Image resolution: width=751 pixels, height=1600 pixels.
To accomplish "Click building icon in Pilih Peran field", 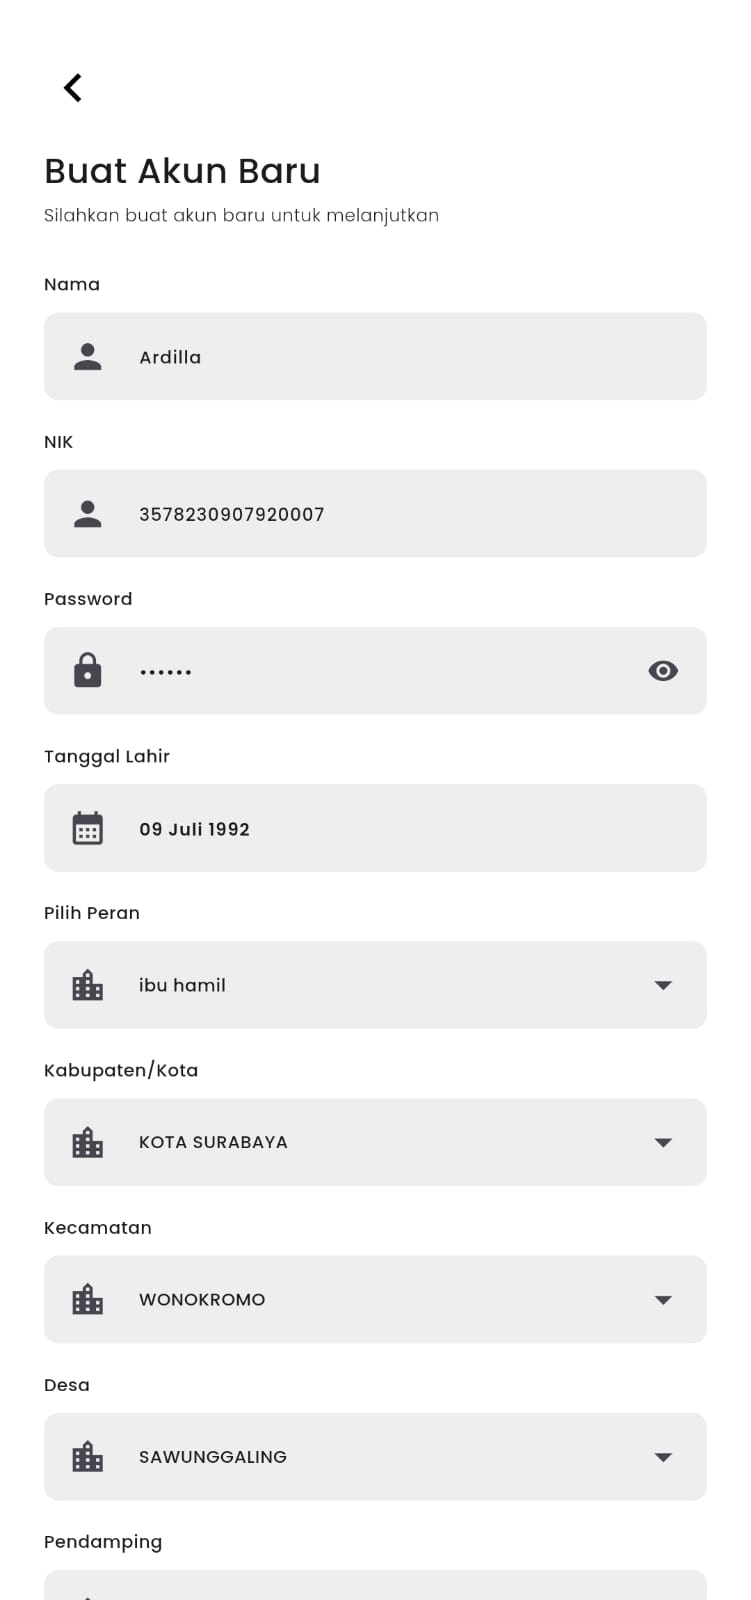I will pyautogui.click(x=88, y=985).
